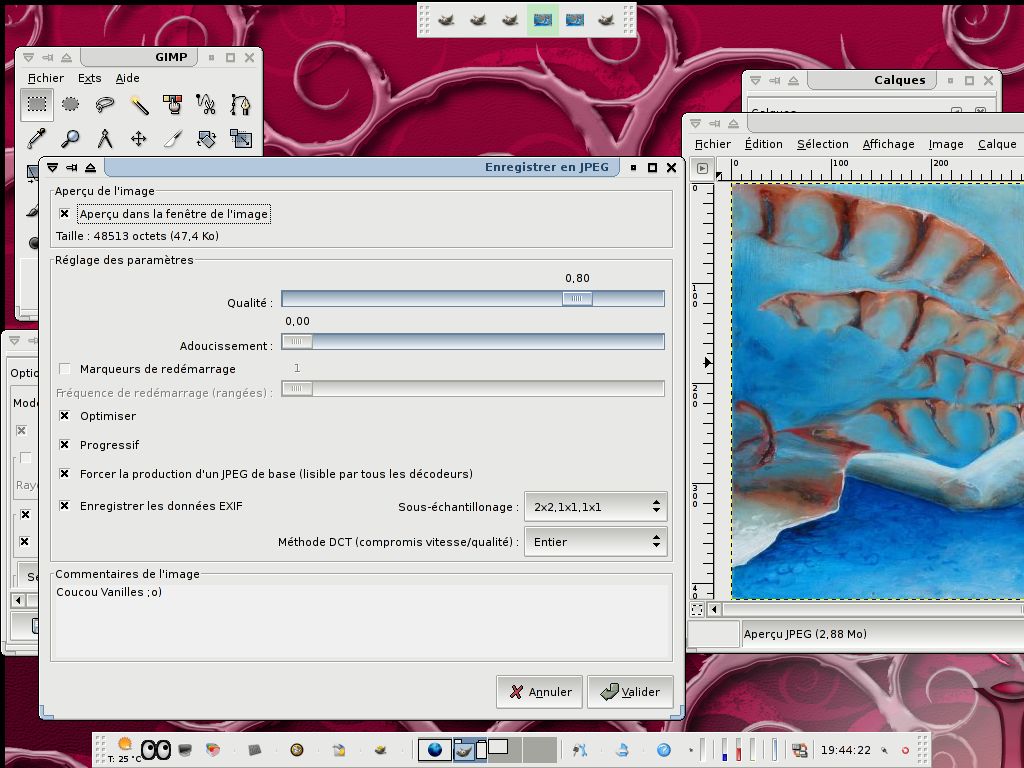Select the Fuzzy Select magic wand tool
Image resolution: width=1024 pixels, height=768 pixels.
click(138, 104)
